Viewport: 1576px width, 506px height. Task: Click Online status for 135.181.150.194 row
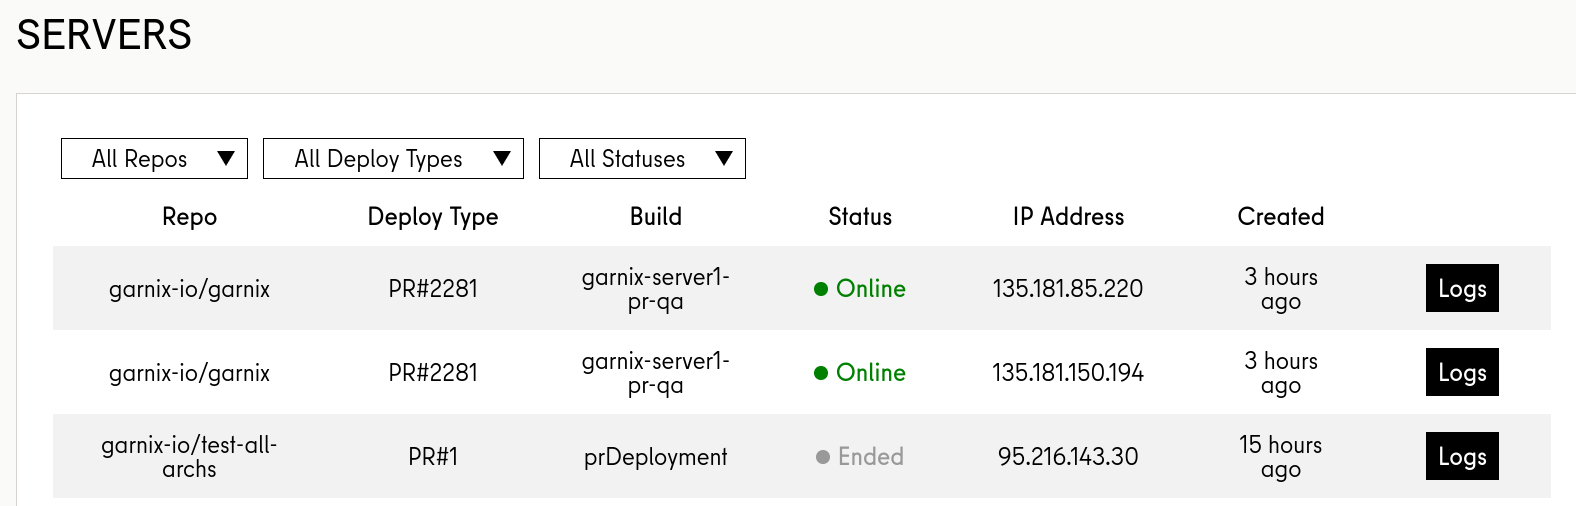[860, 373]
